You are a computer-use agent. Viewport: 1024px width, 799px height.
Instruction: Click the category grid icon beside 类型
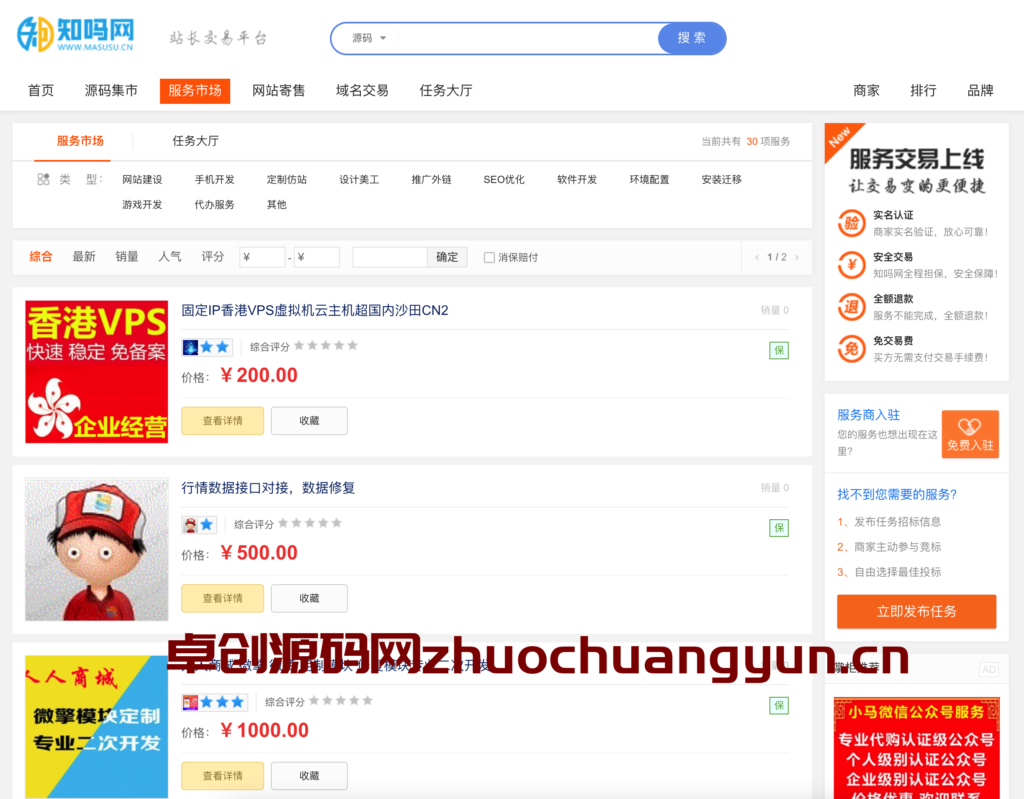click(x=43, y=179)
